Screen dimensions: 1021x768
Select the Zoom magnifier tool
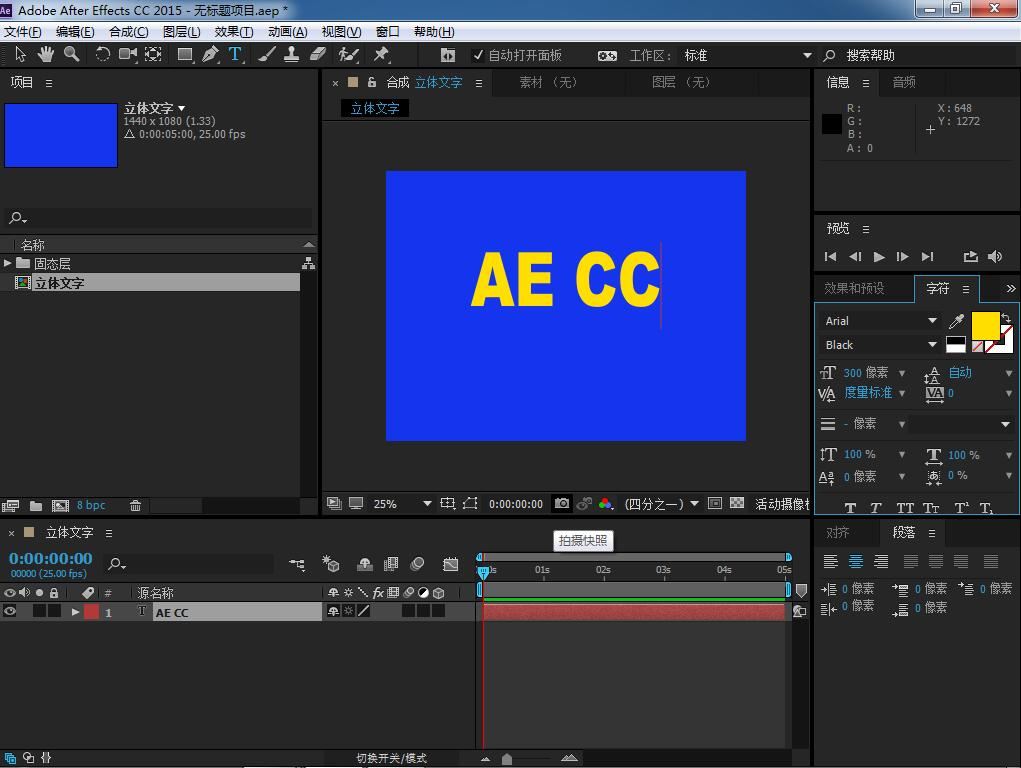click(x=72, y=55)
